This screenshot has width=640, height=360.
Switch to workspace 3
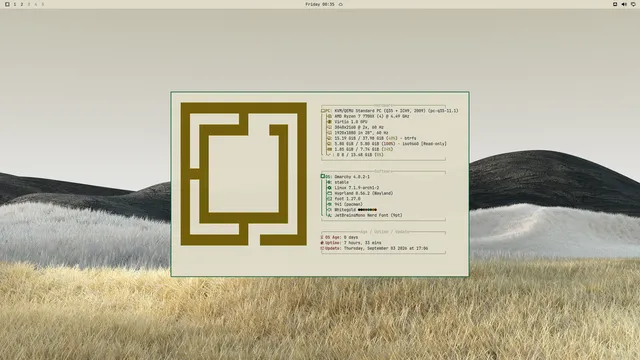click(x=29, y=4)
